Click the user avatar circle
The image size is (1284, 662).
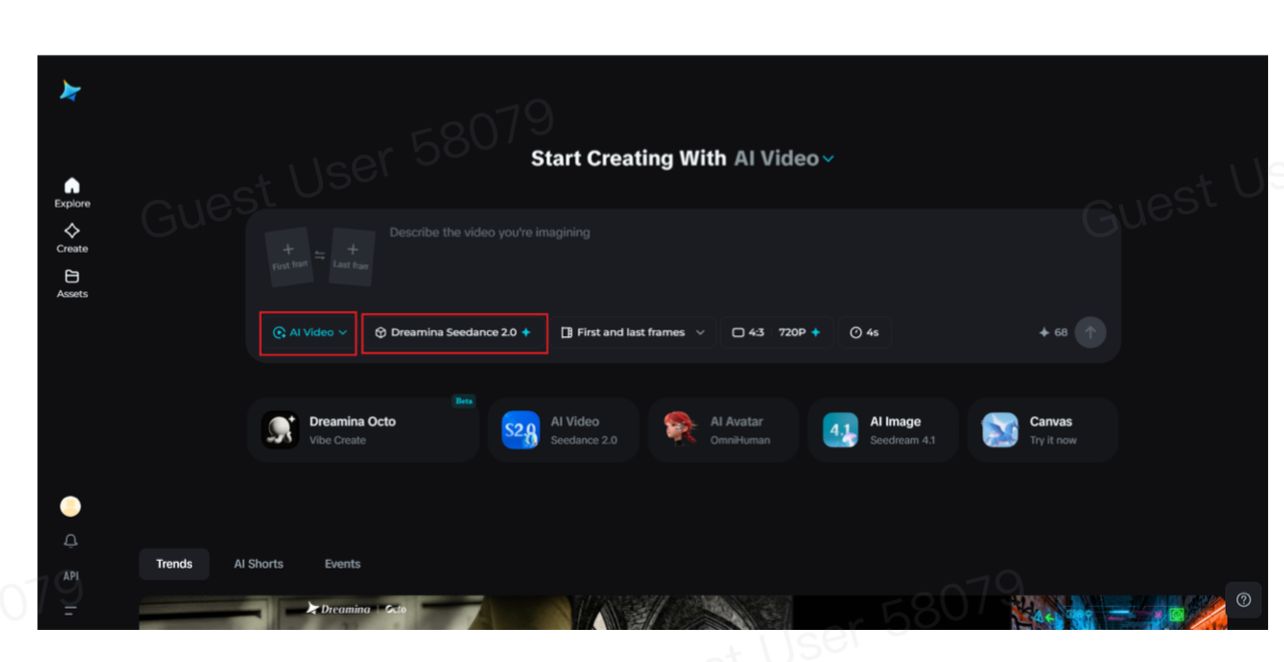pyautogui.click(x=70, y=507)
